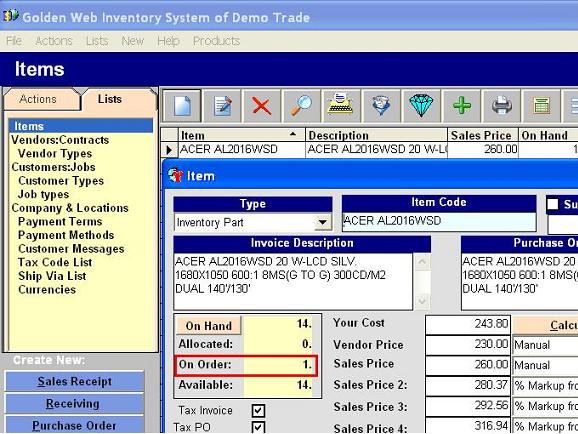This screenshot has width=578, height=434.
Task: Click the Edit item pencil icon
Action: click(x=222, y=105)
